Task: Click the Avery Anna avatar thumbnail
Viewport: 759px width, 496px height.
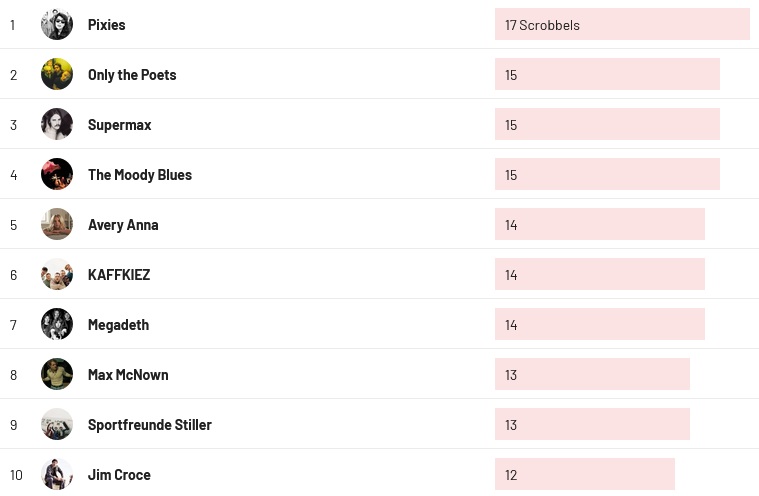Action: [x=57, y=224]
